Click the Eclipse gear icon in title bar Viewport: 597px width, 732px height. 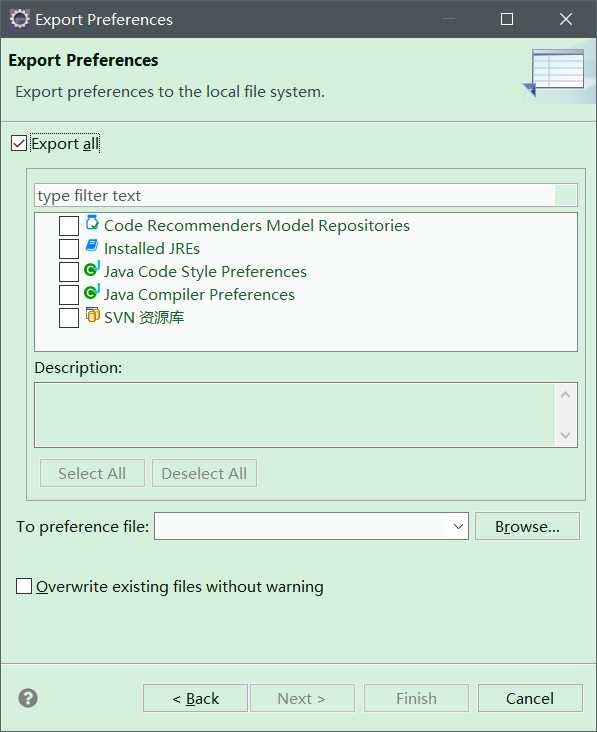[x=19, y=19]
